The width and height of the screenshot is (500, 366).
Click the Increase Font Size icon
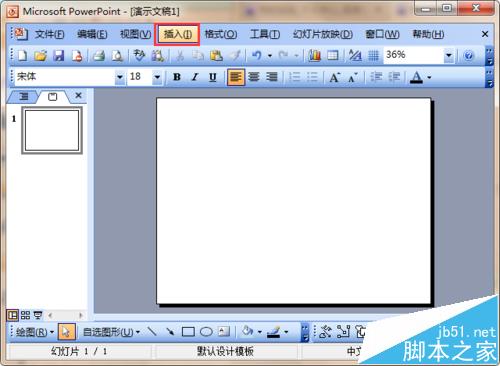pos(334,77)
